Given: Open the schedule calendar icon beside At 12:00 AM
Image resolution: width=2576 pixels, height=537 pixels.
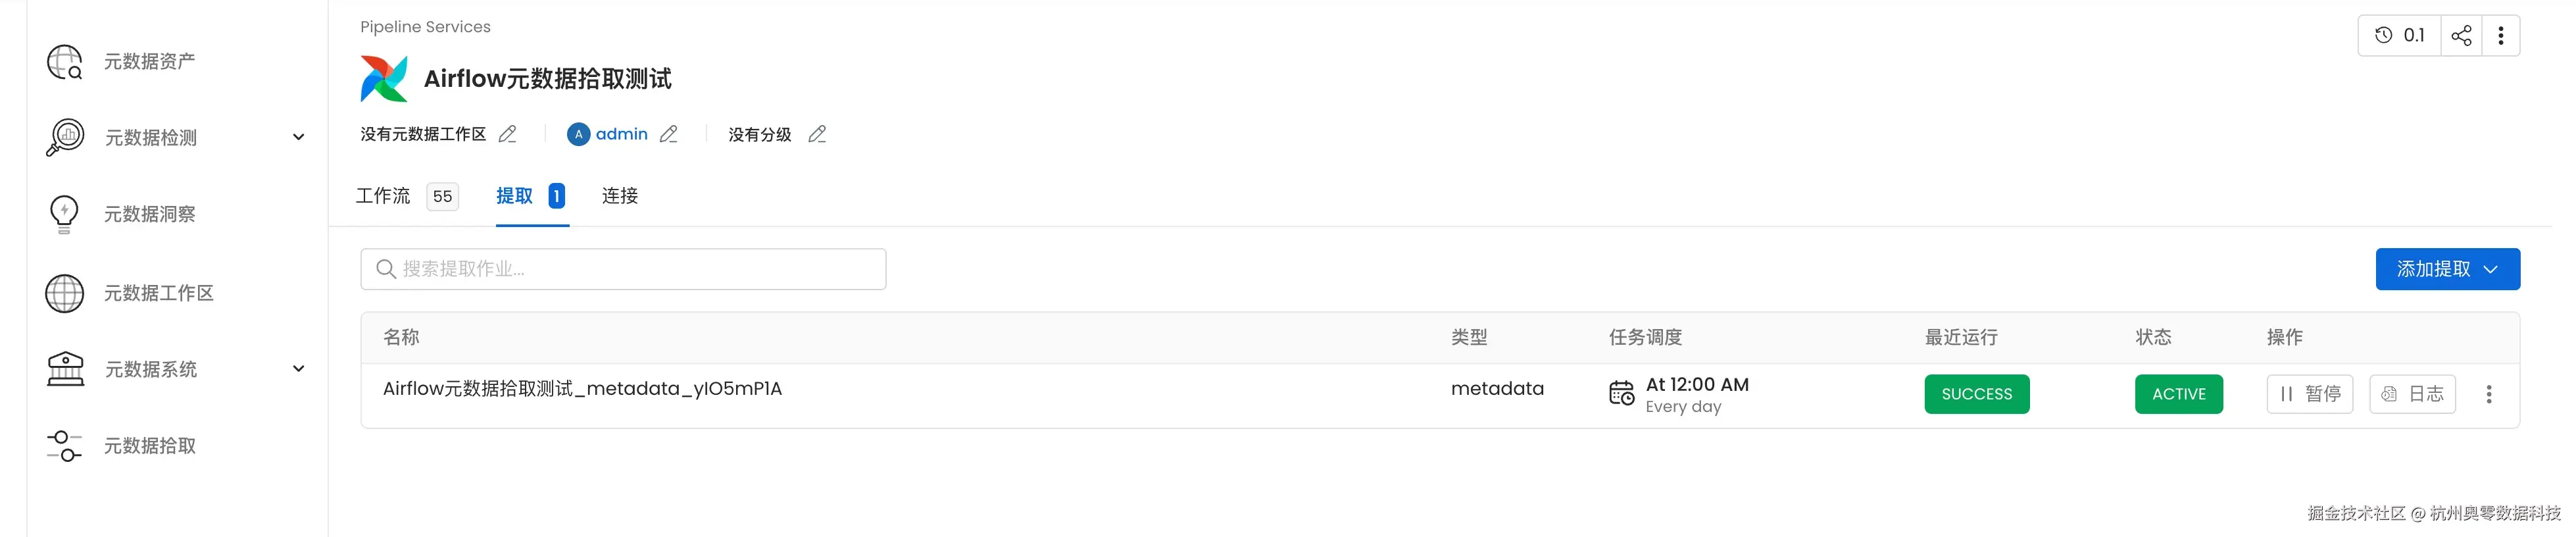Looking at the screenshot, I should tap(1621, 394).
